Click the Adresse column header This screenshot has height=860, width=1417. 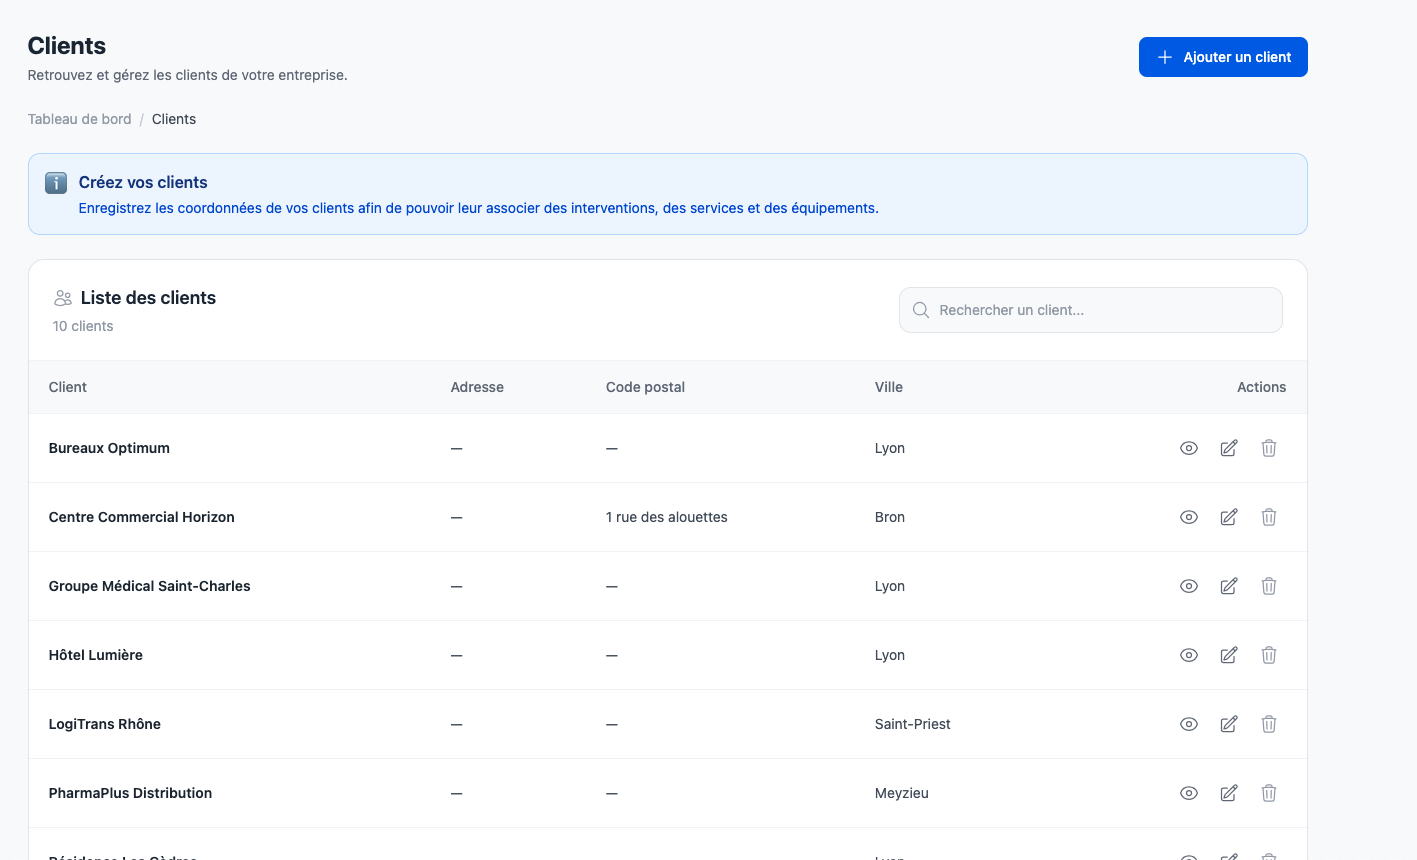coord(477,387)
